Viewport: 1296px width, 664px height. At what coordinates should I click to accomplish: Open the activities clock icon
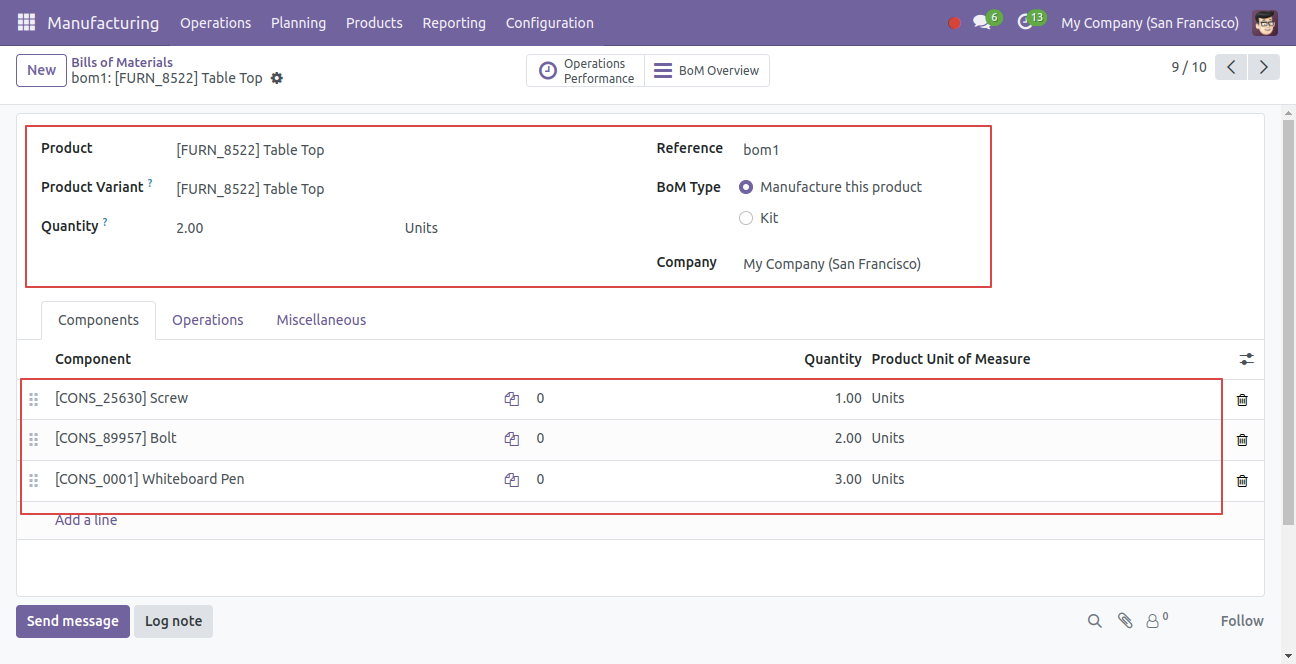[x=1024, y=22]
